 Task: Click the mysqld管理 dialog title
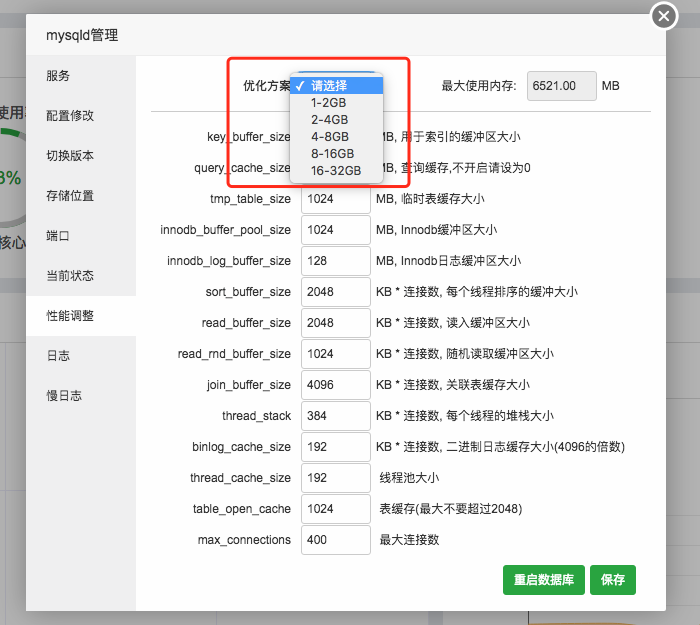click(82, 35)
